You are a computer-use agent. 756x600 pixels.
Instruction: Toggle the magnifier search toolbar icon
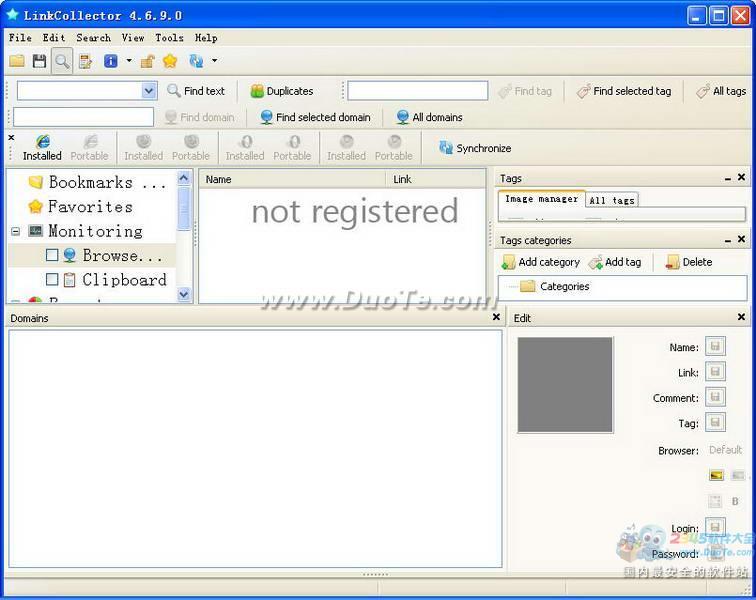62,61
